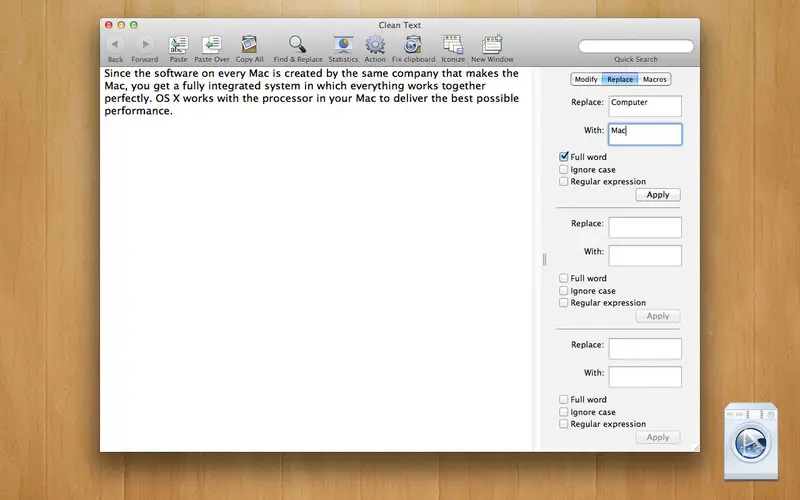
Task: Minimize the Clean Text window
Action: pos(121,24)
